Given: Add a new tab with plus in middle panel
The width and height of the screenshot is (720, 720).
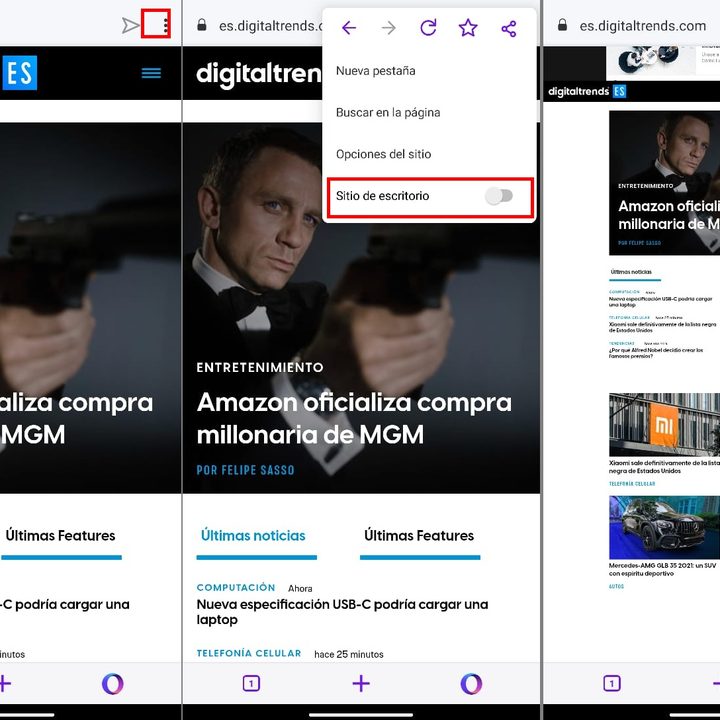Looking at the screenshot, I should (361, 683).
